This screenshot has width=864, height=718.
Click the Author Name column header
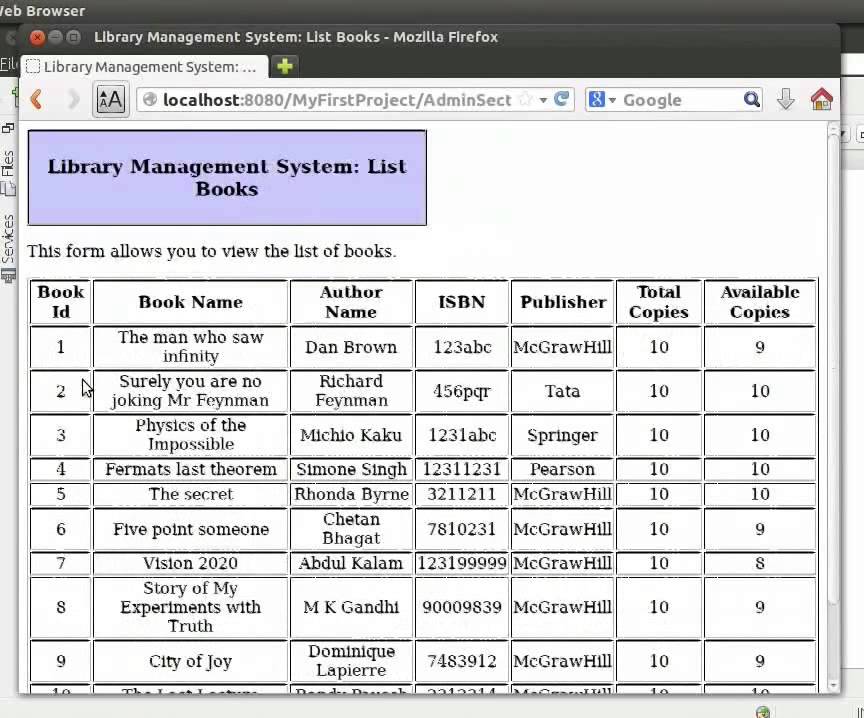[x=351, y=302]
